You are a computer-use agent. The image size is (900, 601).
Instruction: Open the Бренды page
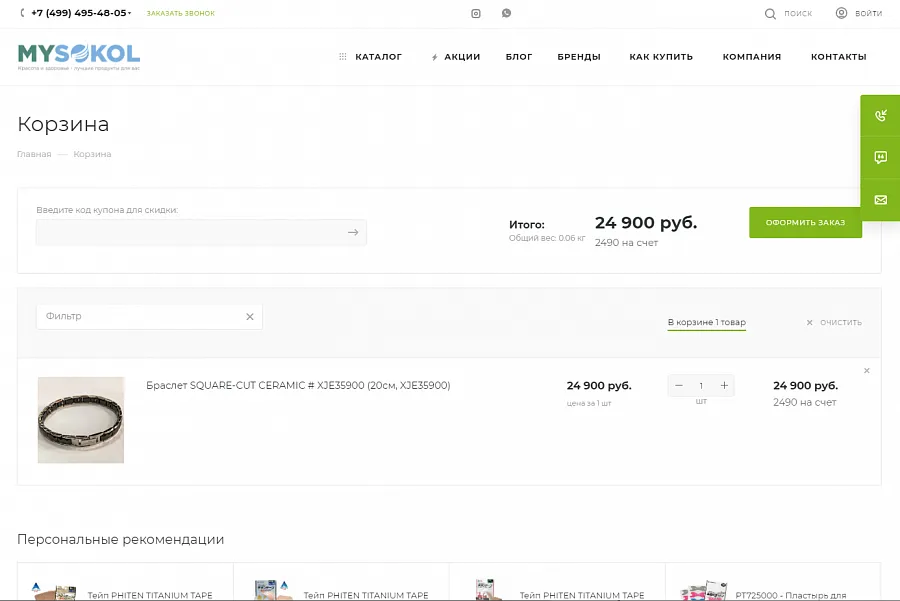point(579,57)
